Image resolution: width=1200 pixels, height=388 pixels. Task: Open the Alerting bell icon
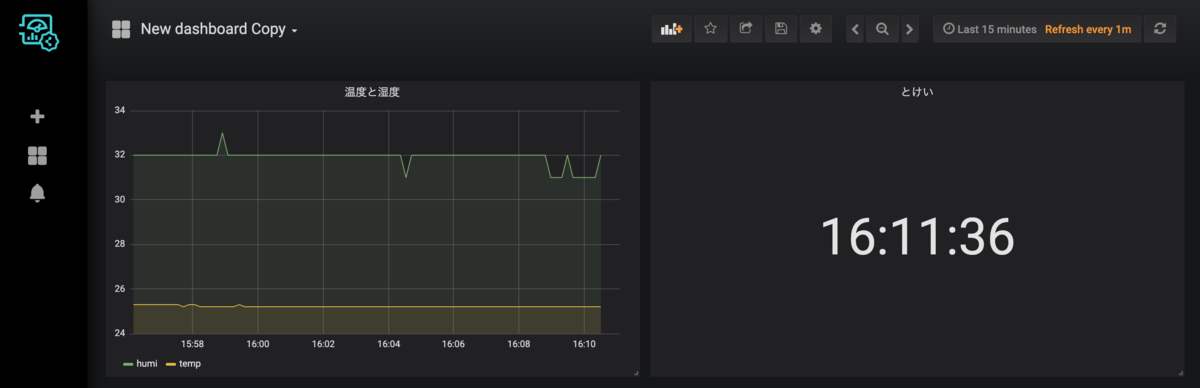pyautogui.click(x=37, y=193)
